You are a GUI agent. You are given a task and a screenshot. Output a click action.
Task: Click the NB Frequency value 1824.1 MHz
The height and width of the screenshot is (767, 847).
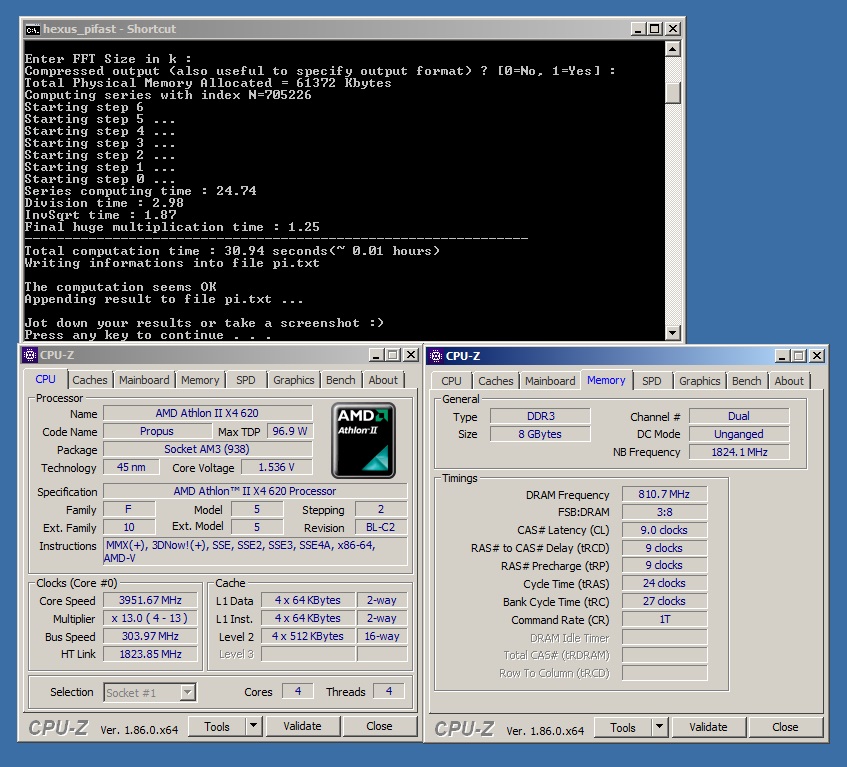pyautogui.click(x=740, y=452)
